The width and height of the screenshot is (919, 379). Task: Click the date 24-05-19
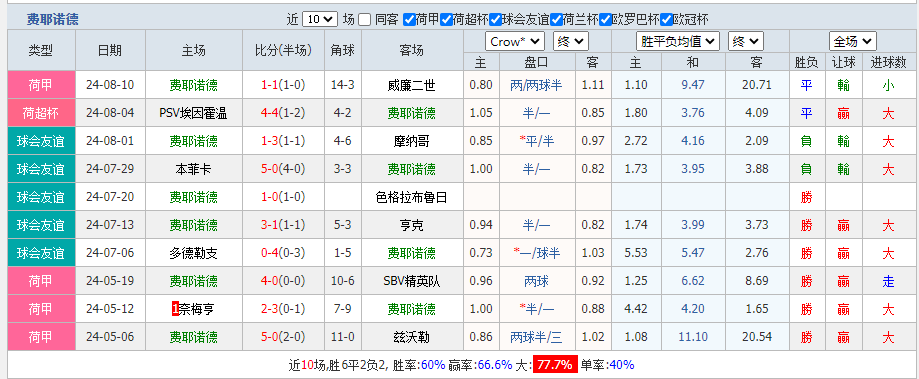coord(110,281)
